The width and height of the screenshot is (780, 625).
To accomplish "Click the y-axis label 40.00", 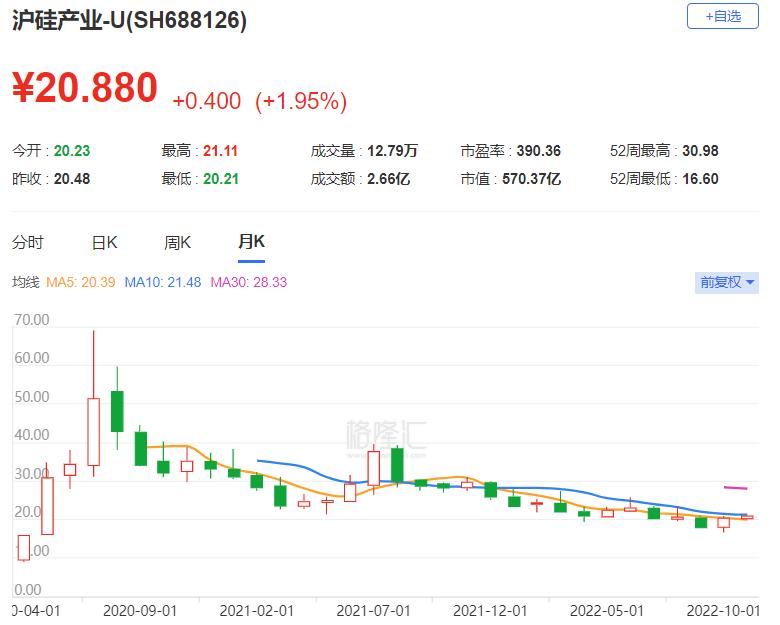I will coord(32,435).
